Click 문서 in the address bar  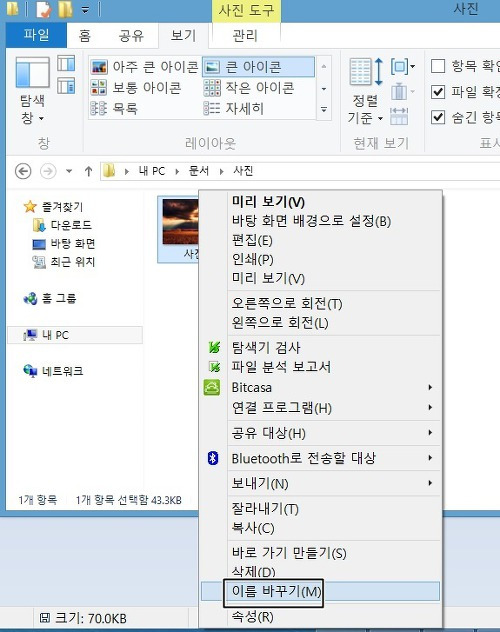[199, 171]
